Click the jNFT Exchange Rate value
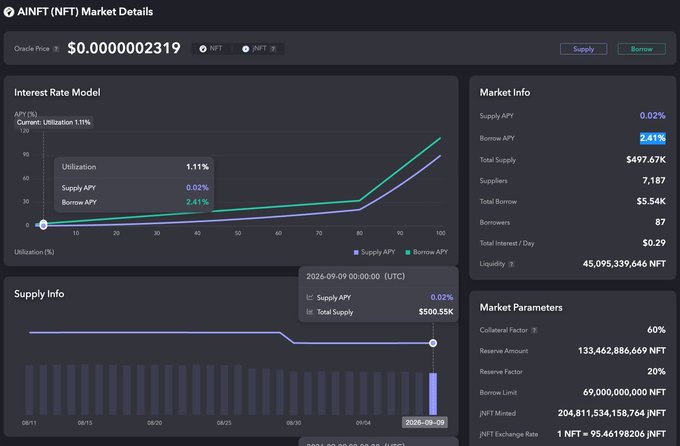This screenshot has width=680, height=446. [x=611, y=434]
